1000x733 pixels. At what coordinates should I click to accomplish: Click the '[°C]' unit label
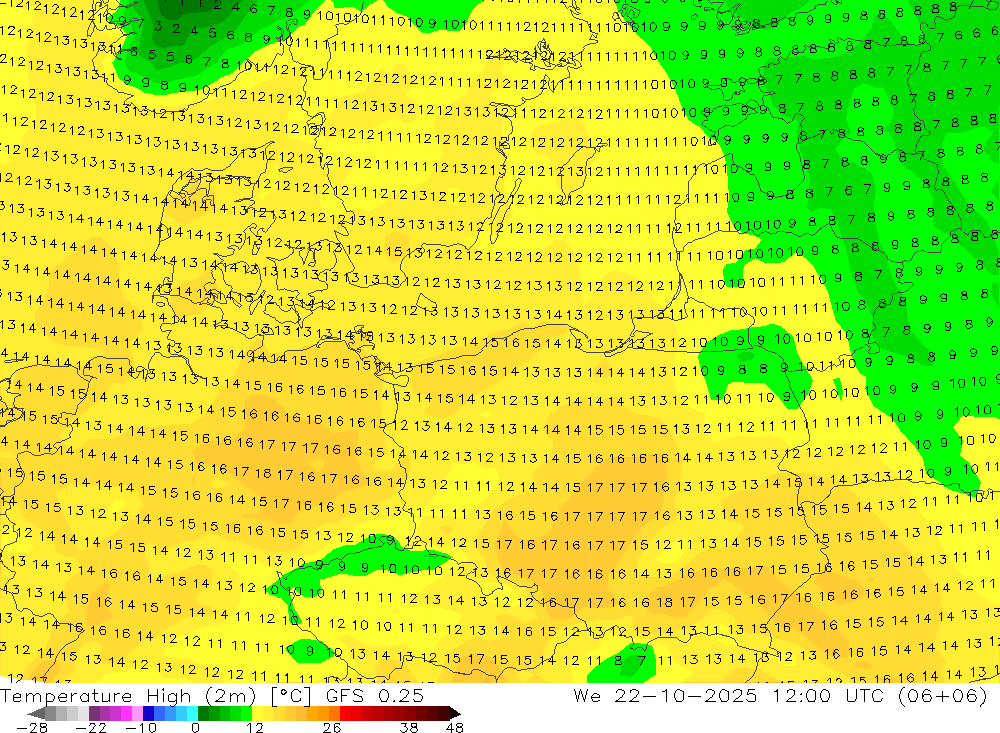point(291,696)
